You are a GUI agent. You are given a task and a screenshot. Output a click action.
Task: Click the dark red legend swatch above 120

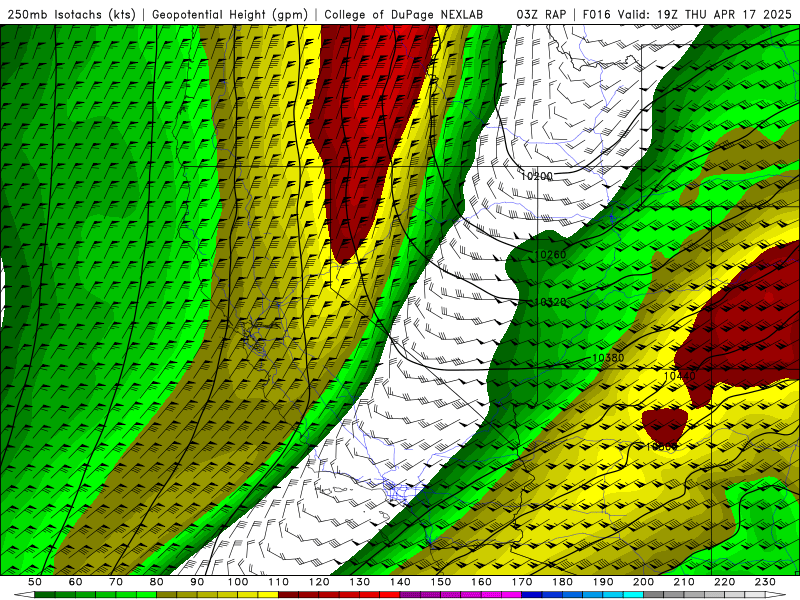pos(329,595)
